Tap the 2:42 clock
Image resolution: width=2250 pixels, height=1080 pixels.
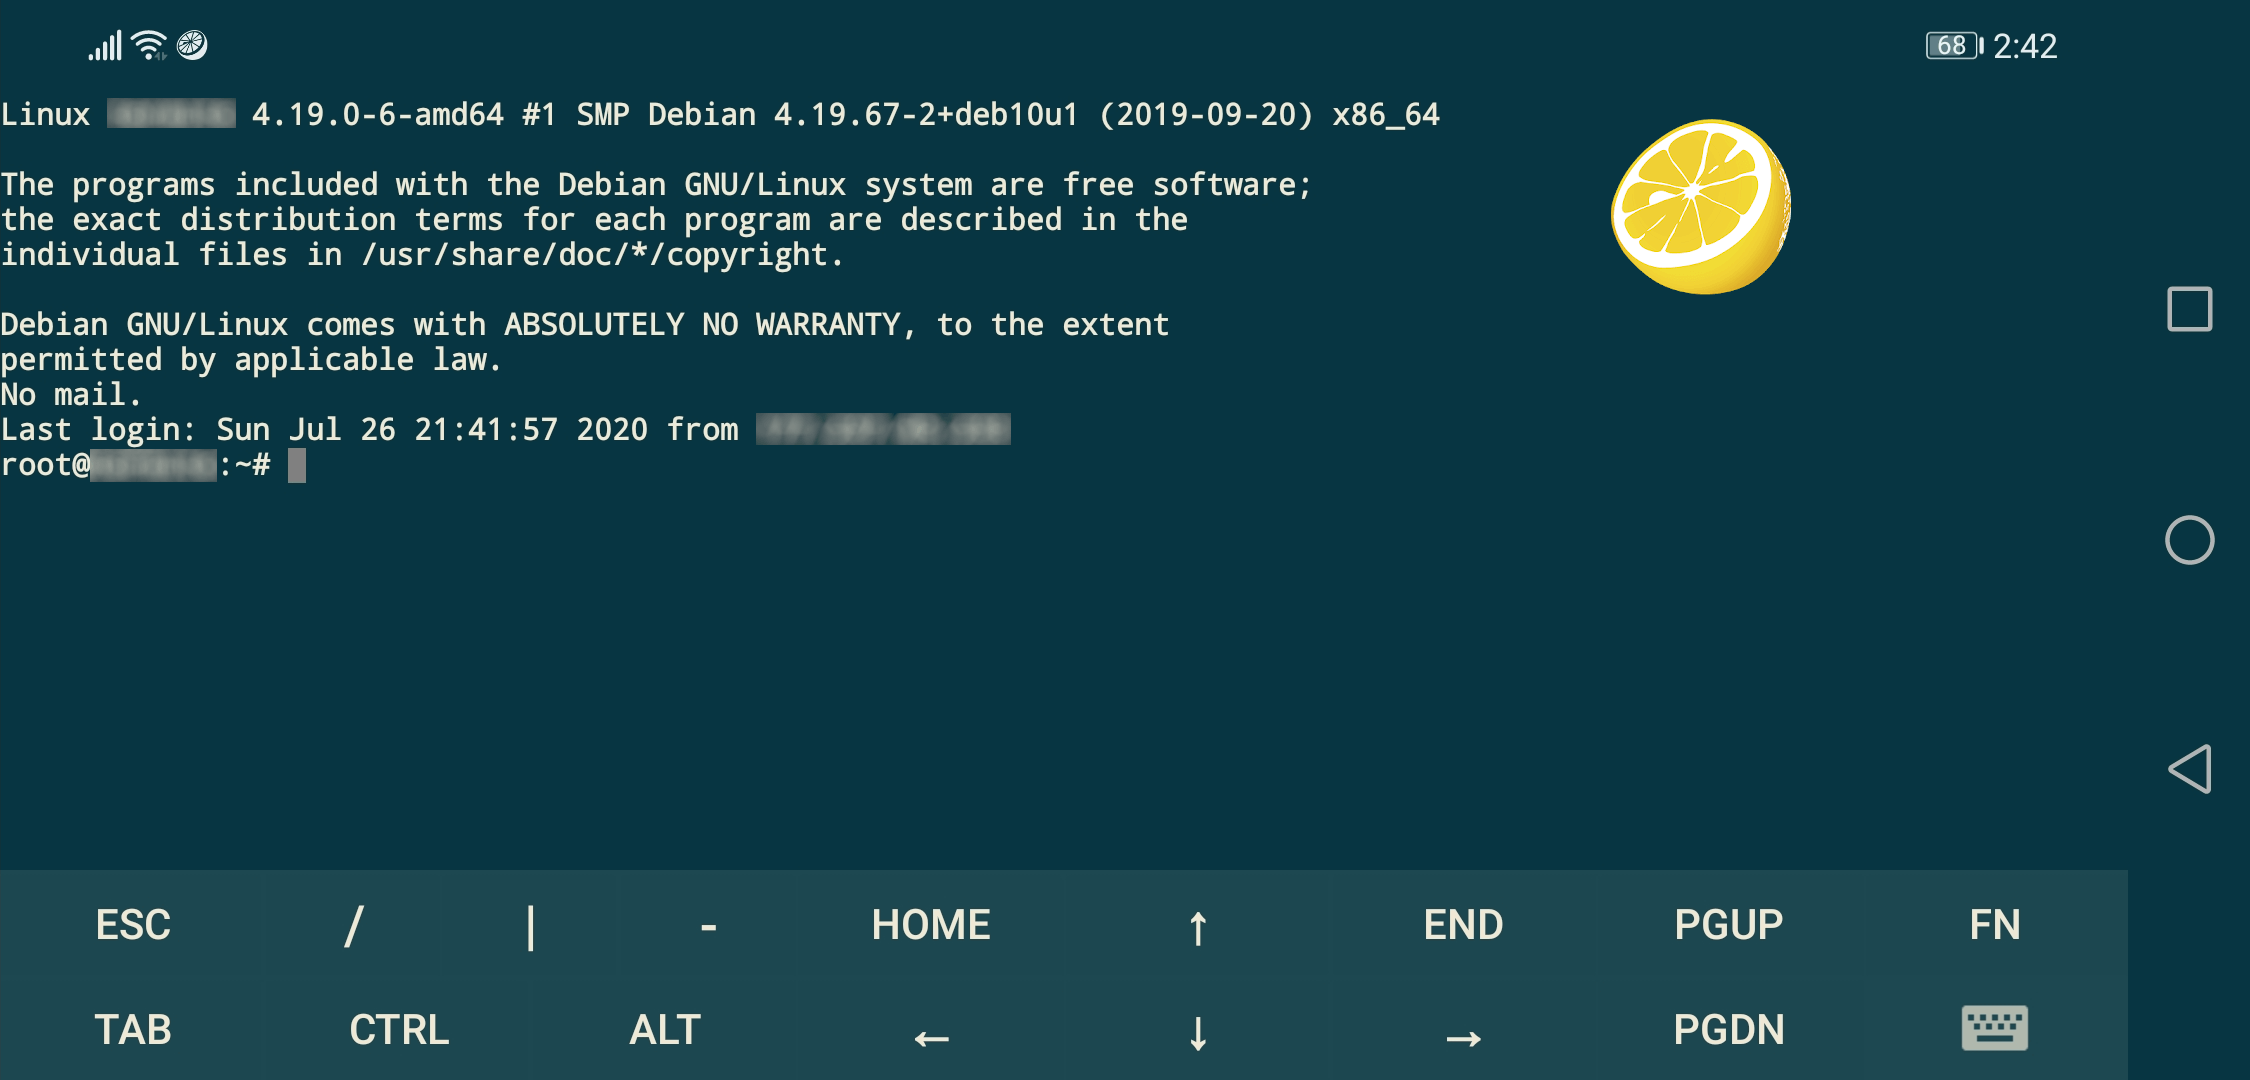click(x=2025, y=46)
